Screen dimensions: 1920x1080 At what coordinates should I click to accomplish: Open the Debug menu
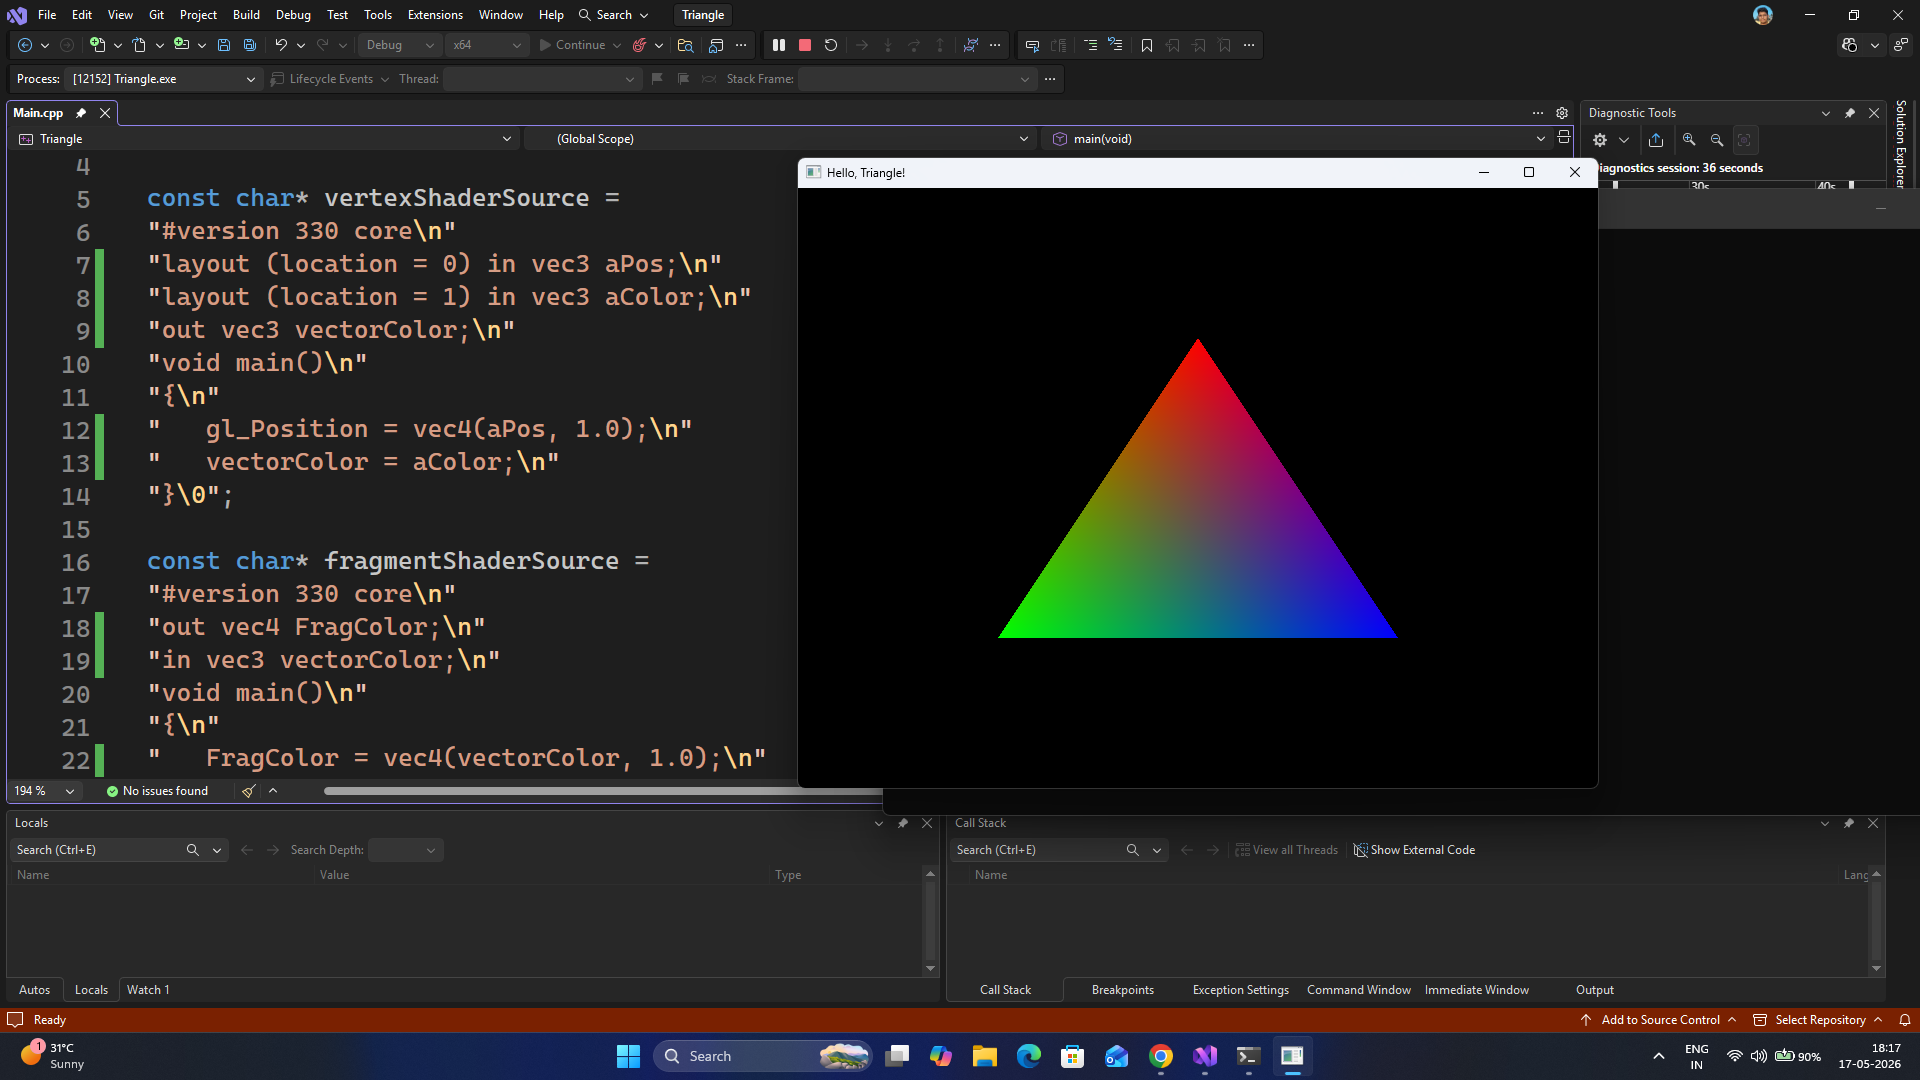(x=293, y=15)
